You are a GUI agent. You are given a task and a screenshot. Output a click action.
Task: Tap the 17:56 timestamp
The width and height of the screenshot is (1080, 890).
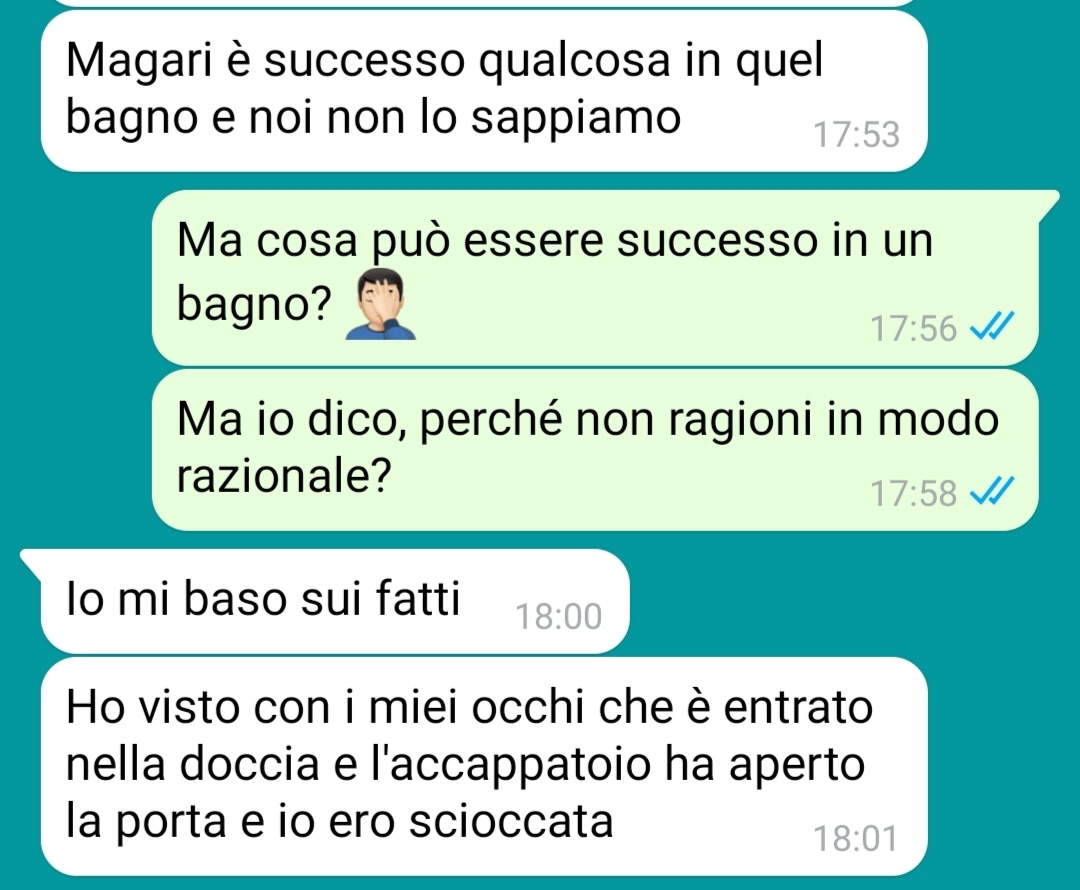(x=913, y=328)
